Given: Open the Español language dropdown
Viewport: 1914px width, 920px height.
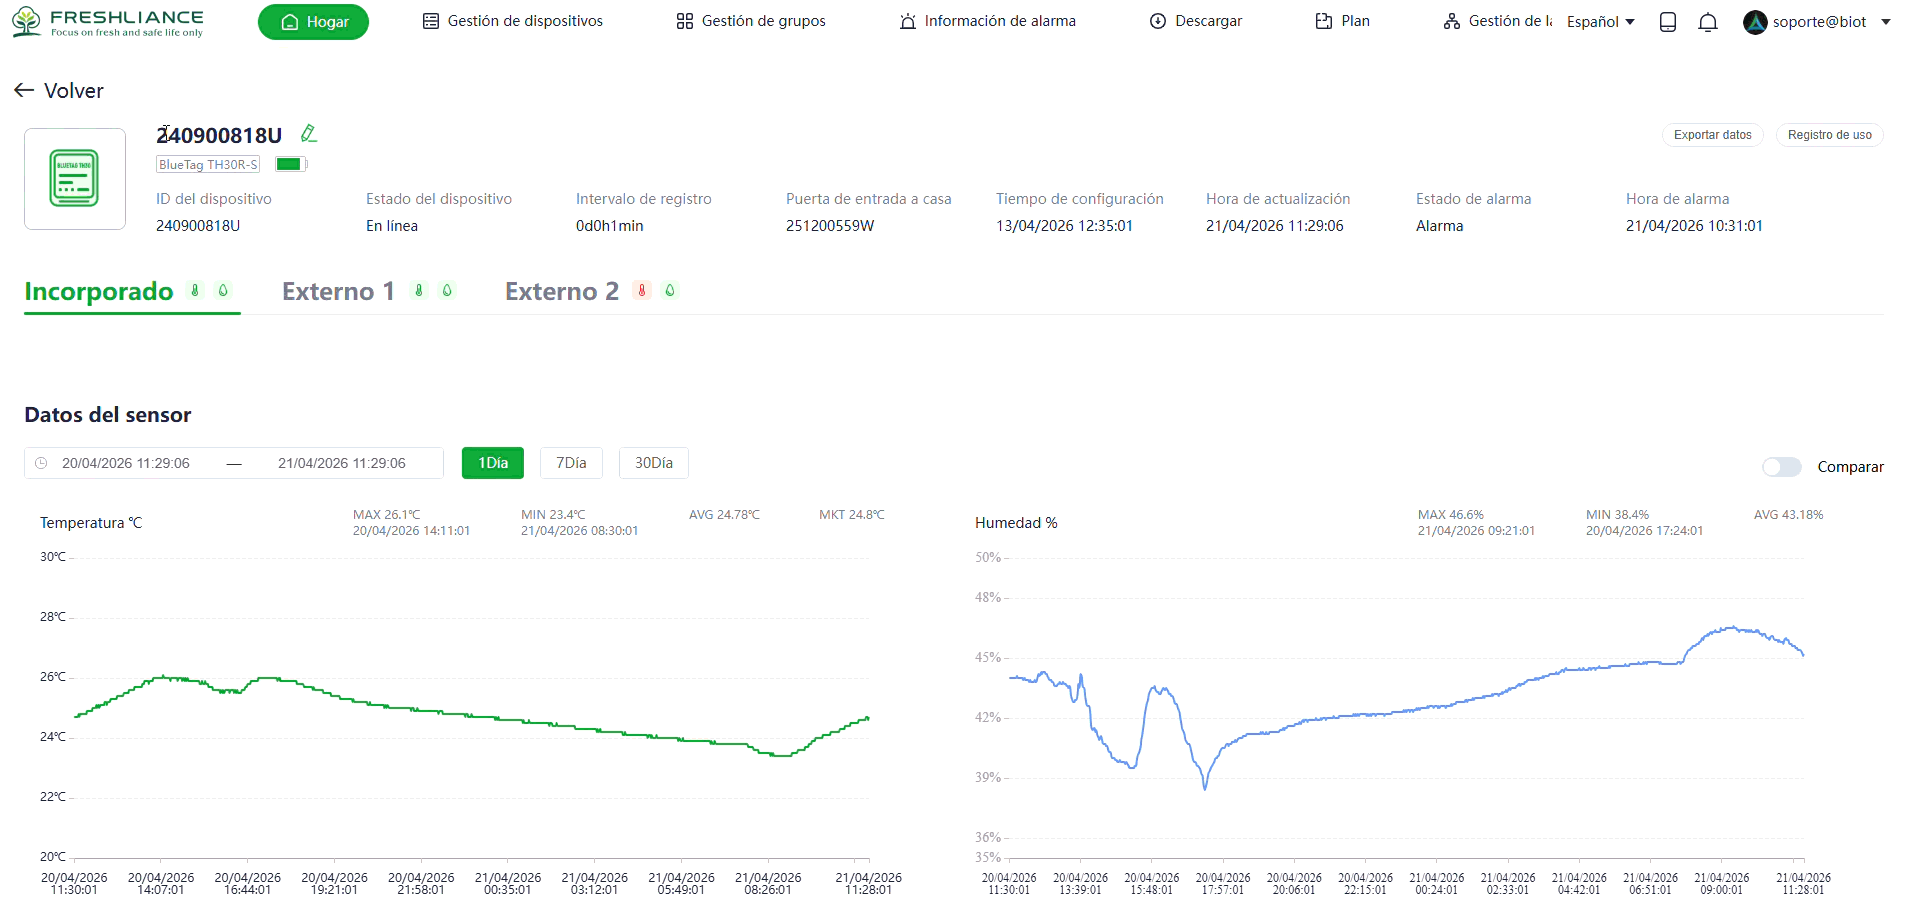Looking at the screenshot, I should coord(1600,22).
